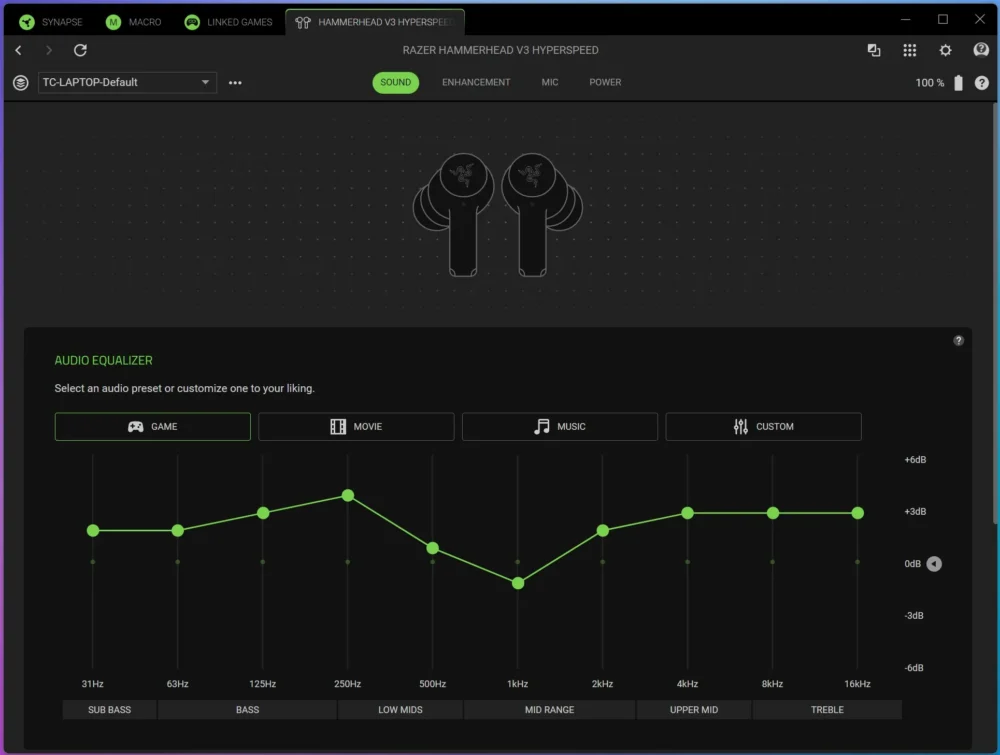Select the GAME equalizer preset
1000x755 pixels.
tap(152, 427)
